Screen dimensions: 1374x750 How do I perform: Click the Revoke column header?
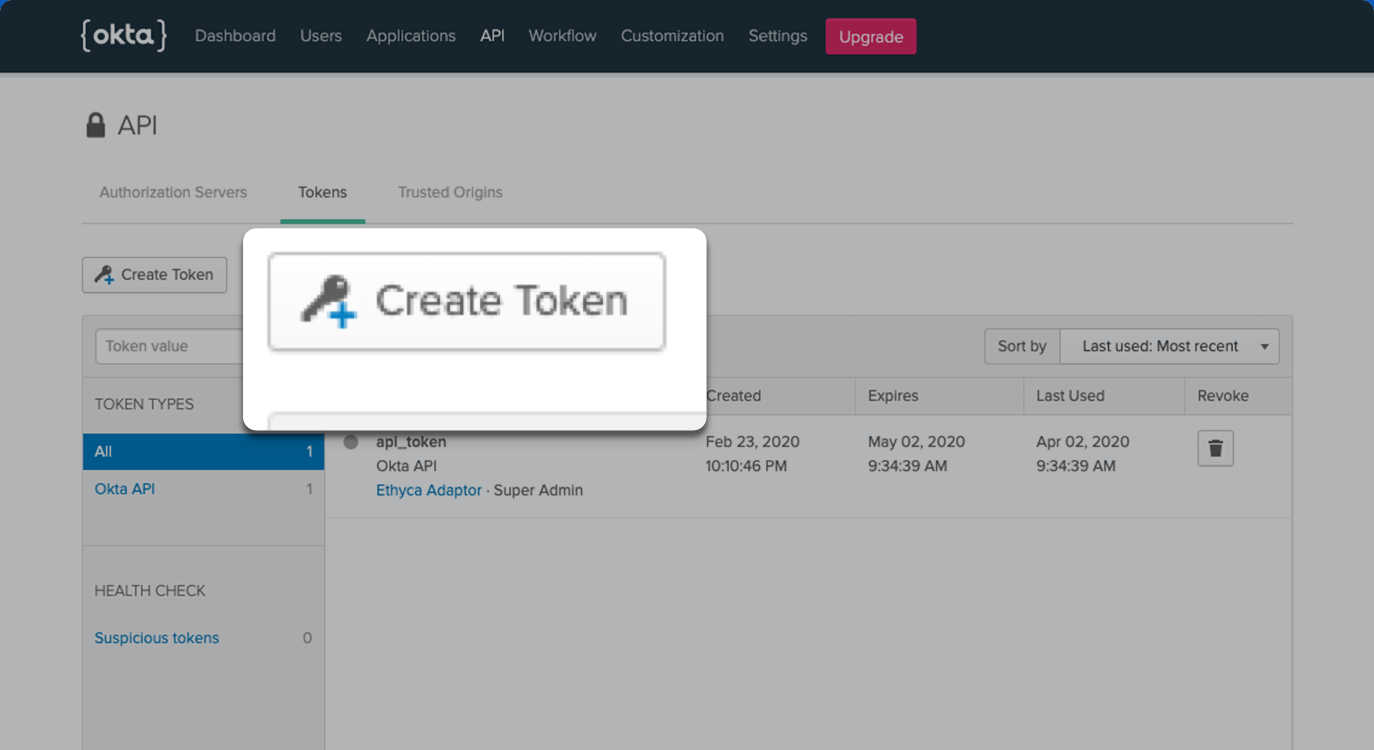click(x=1223, y=396)
